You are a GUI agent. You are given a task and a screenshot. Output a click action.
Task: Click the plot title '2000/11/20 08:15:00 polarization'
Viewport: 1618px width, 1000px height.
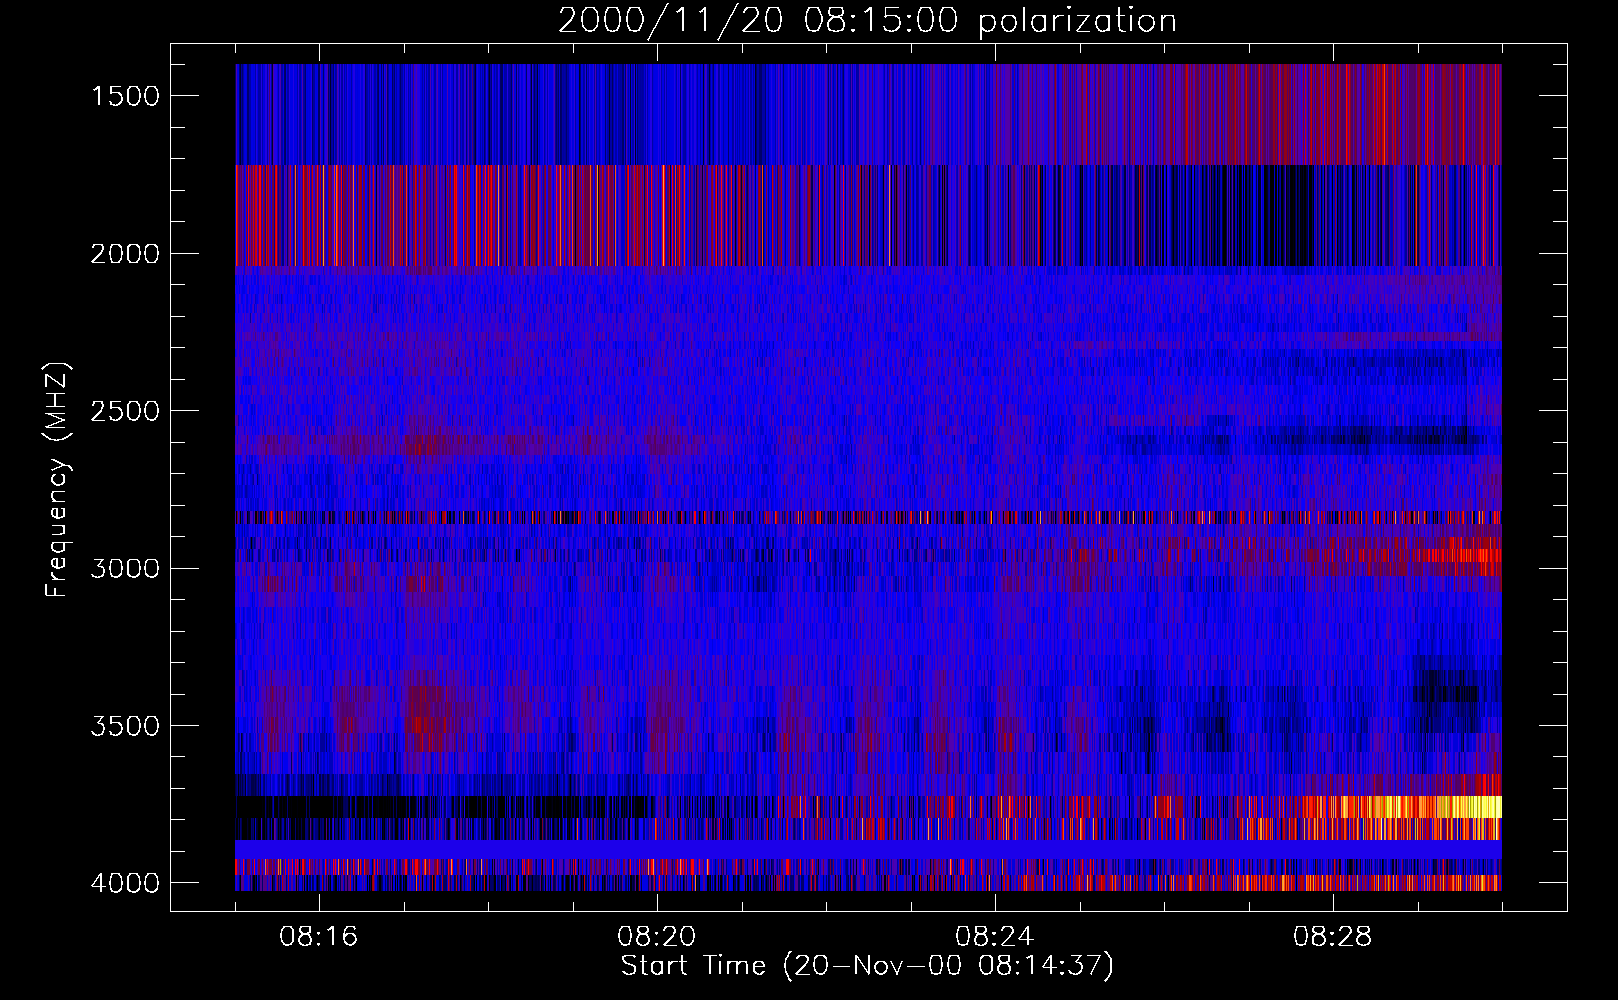(867, 21)
